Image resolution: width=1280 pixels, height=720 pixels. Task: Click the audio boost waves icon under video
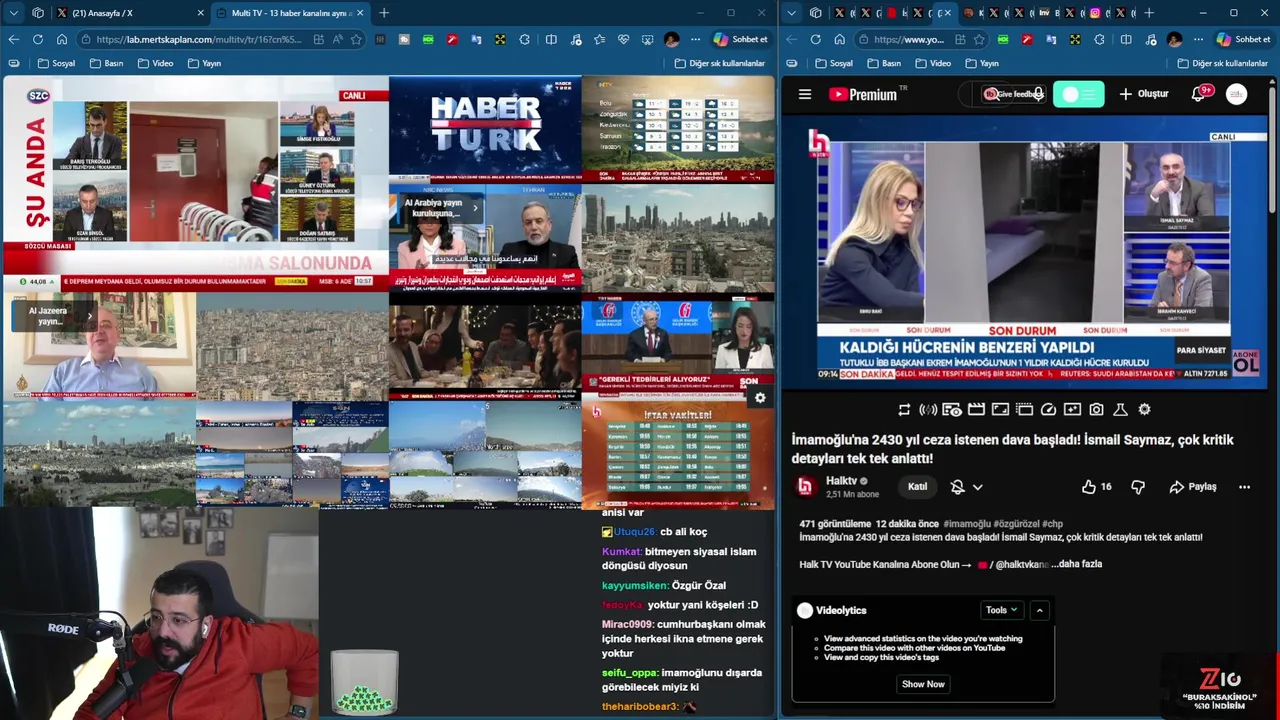928,409
